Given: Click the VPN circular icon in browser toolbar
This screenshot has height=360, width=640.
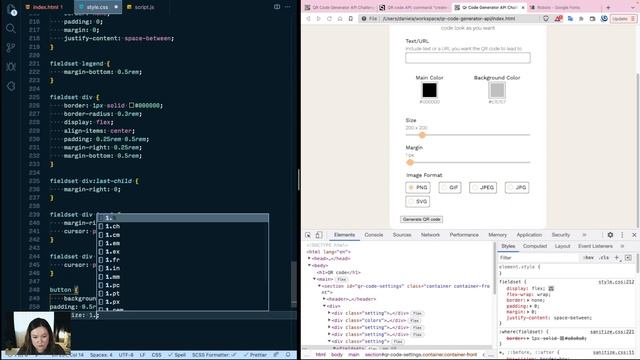Looking at the screenshot, I should pos(604,19).
